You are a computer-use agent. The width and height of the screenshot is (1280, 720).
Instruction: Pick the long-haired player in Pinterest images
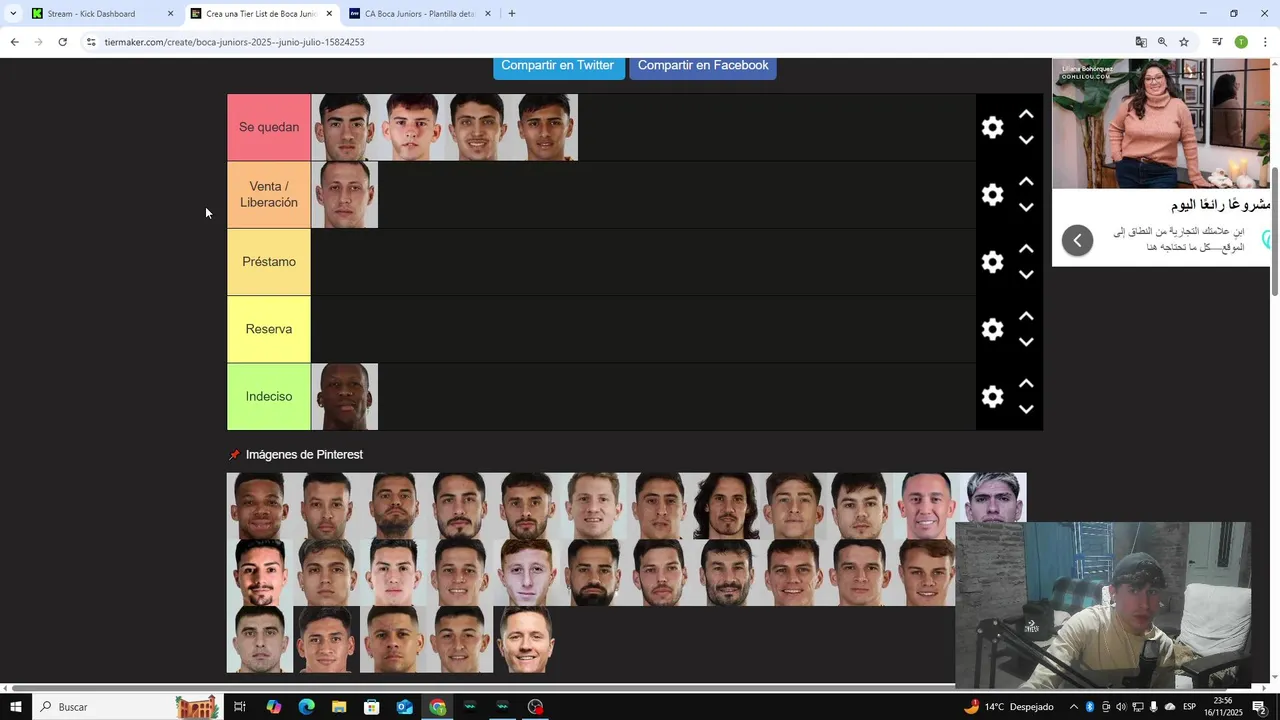(x=726, y=506)
